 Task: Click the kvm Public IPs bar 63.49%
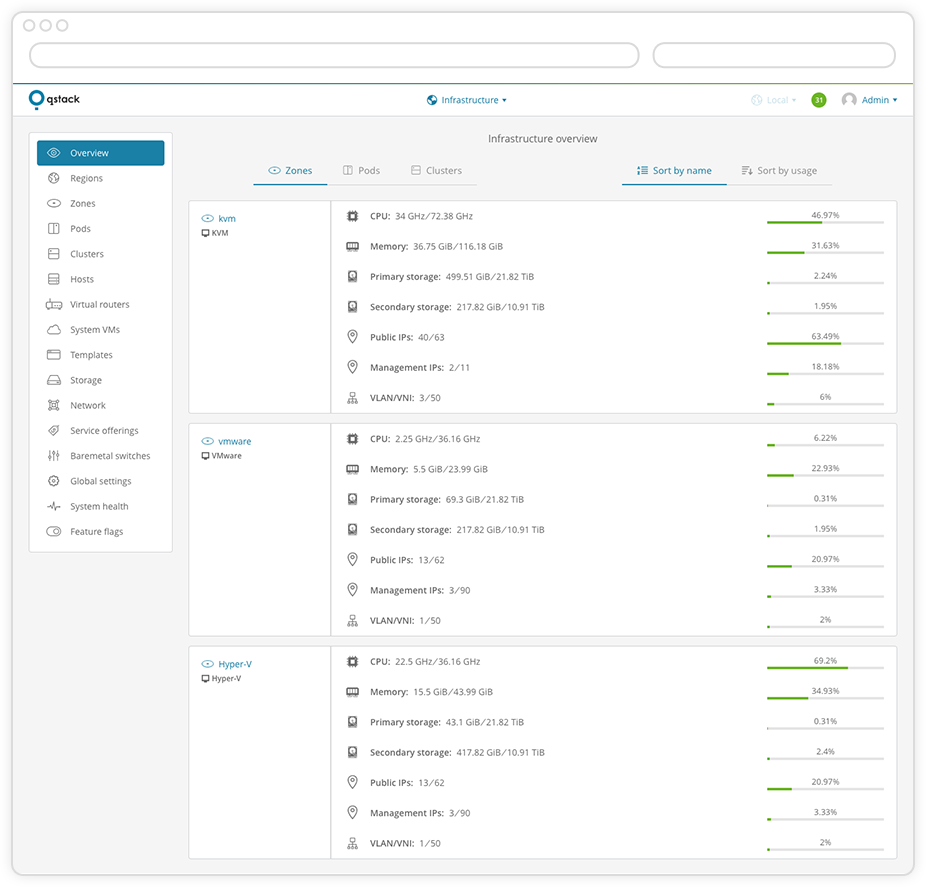click(825, 344)
